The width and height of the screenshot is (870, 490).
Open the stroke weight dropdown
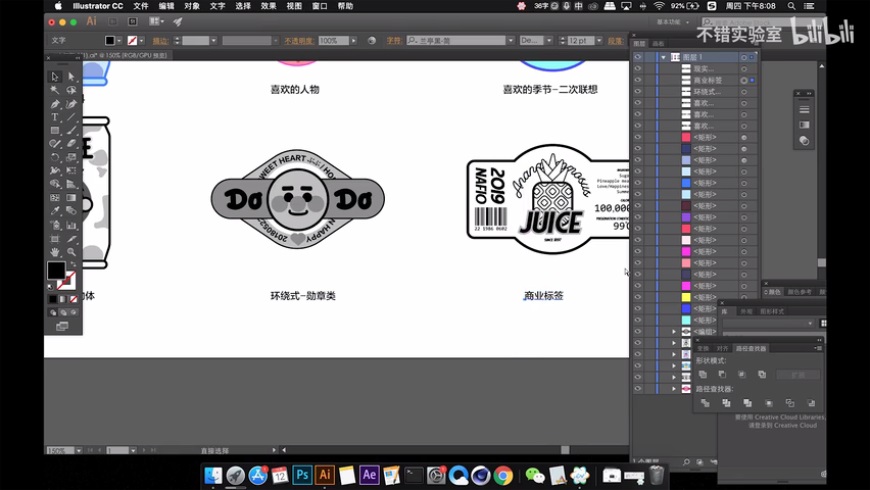[214, 41]
